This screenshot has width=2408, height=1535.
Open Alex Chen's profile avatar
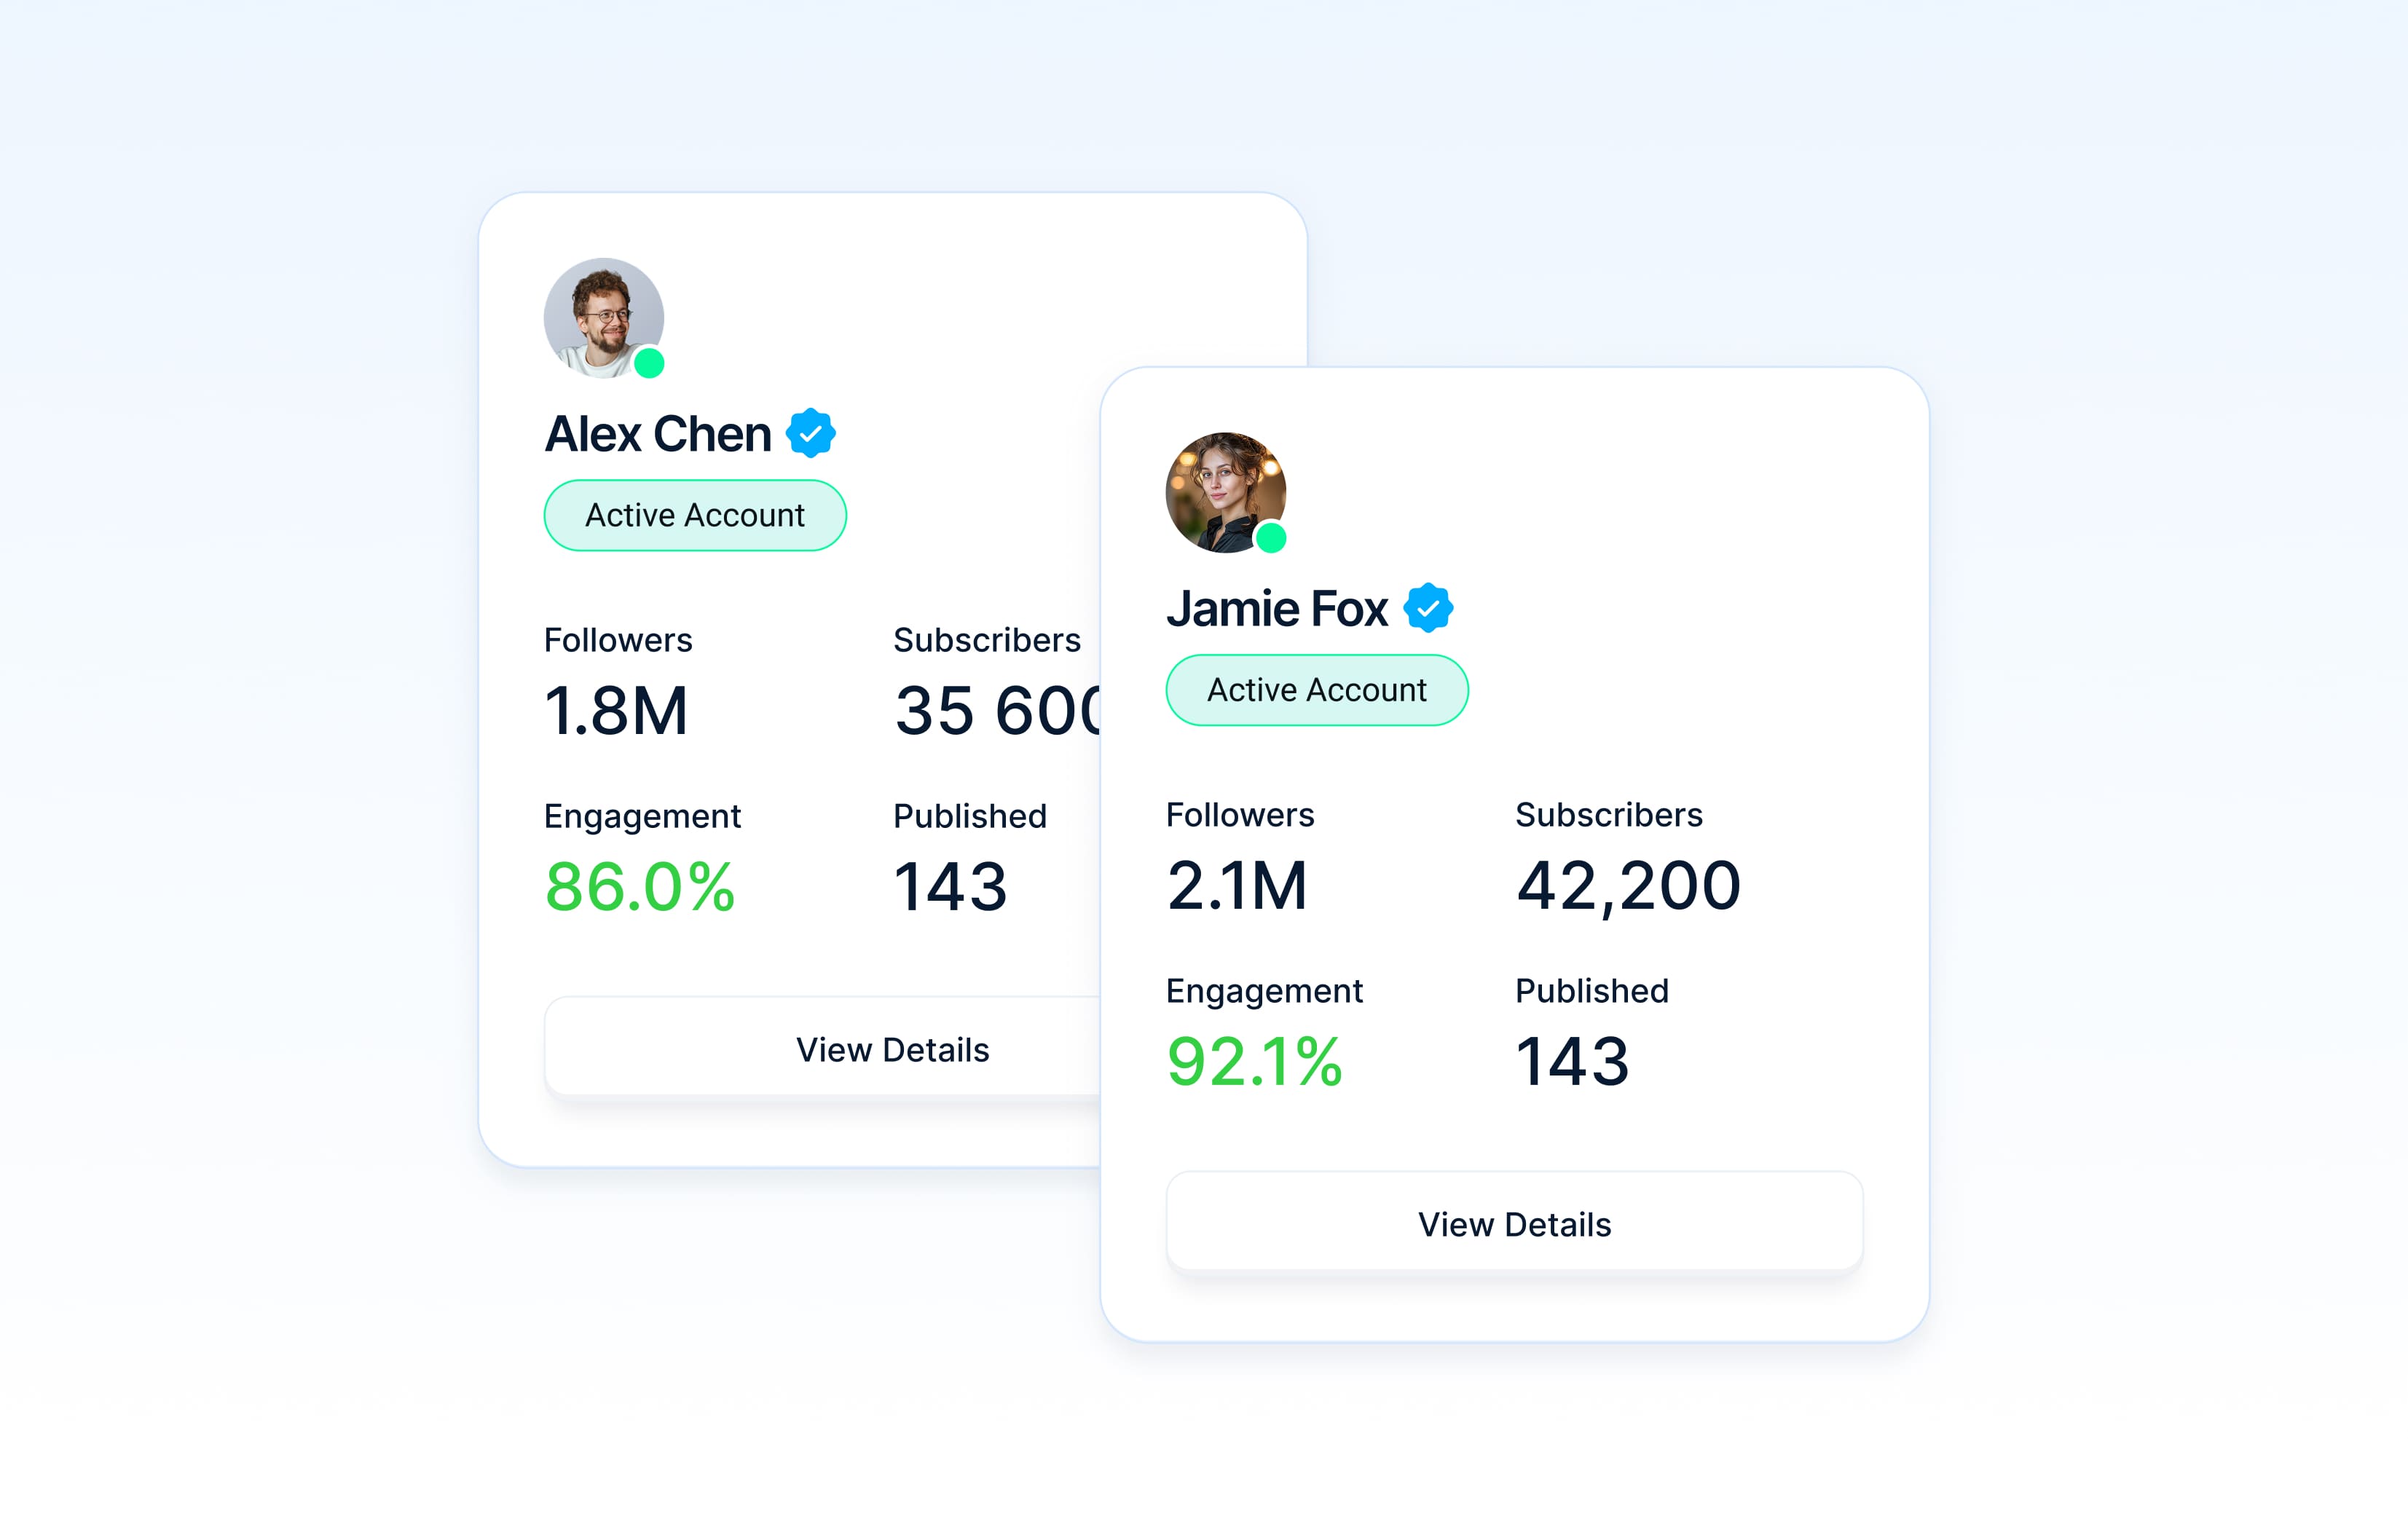(602, 317)
